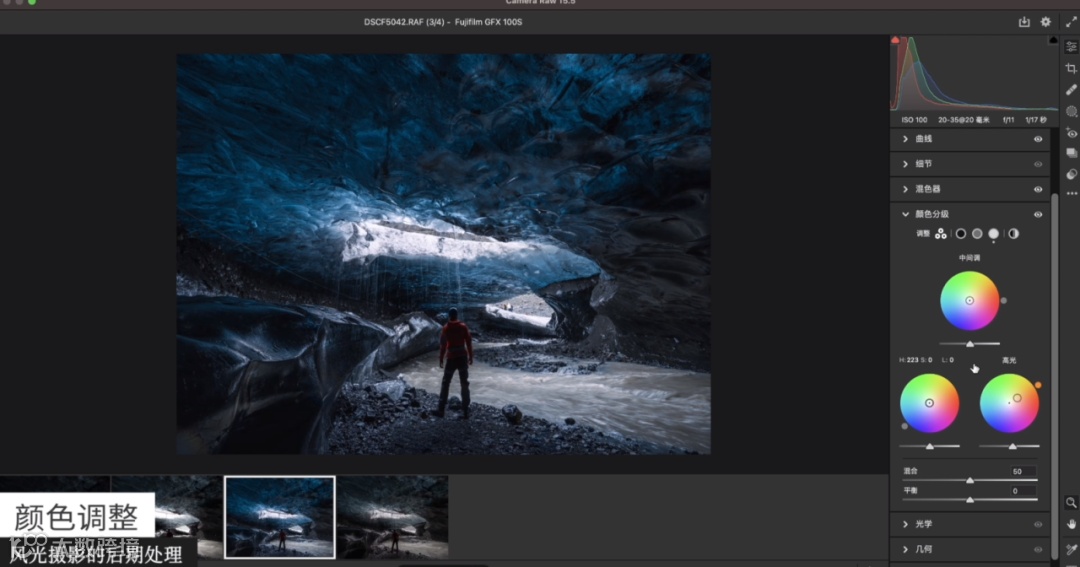This screenshot has height=567, width=1080.
Task: Toggle visibility of 颜色分级 panel
Action: tap(1038, 214)
